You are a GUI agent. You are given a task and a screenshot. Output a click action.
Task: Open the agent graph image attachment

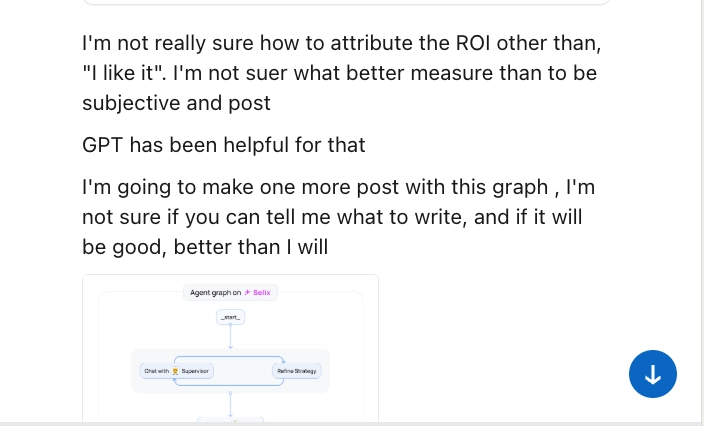pos(230,348)
